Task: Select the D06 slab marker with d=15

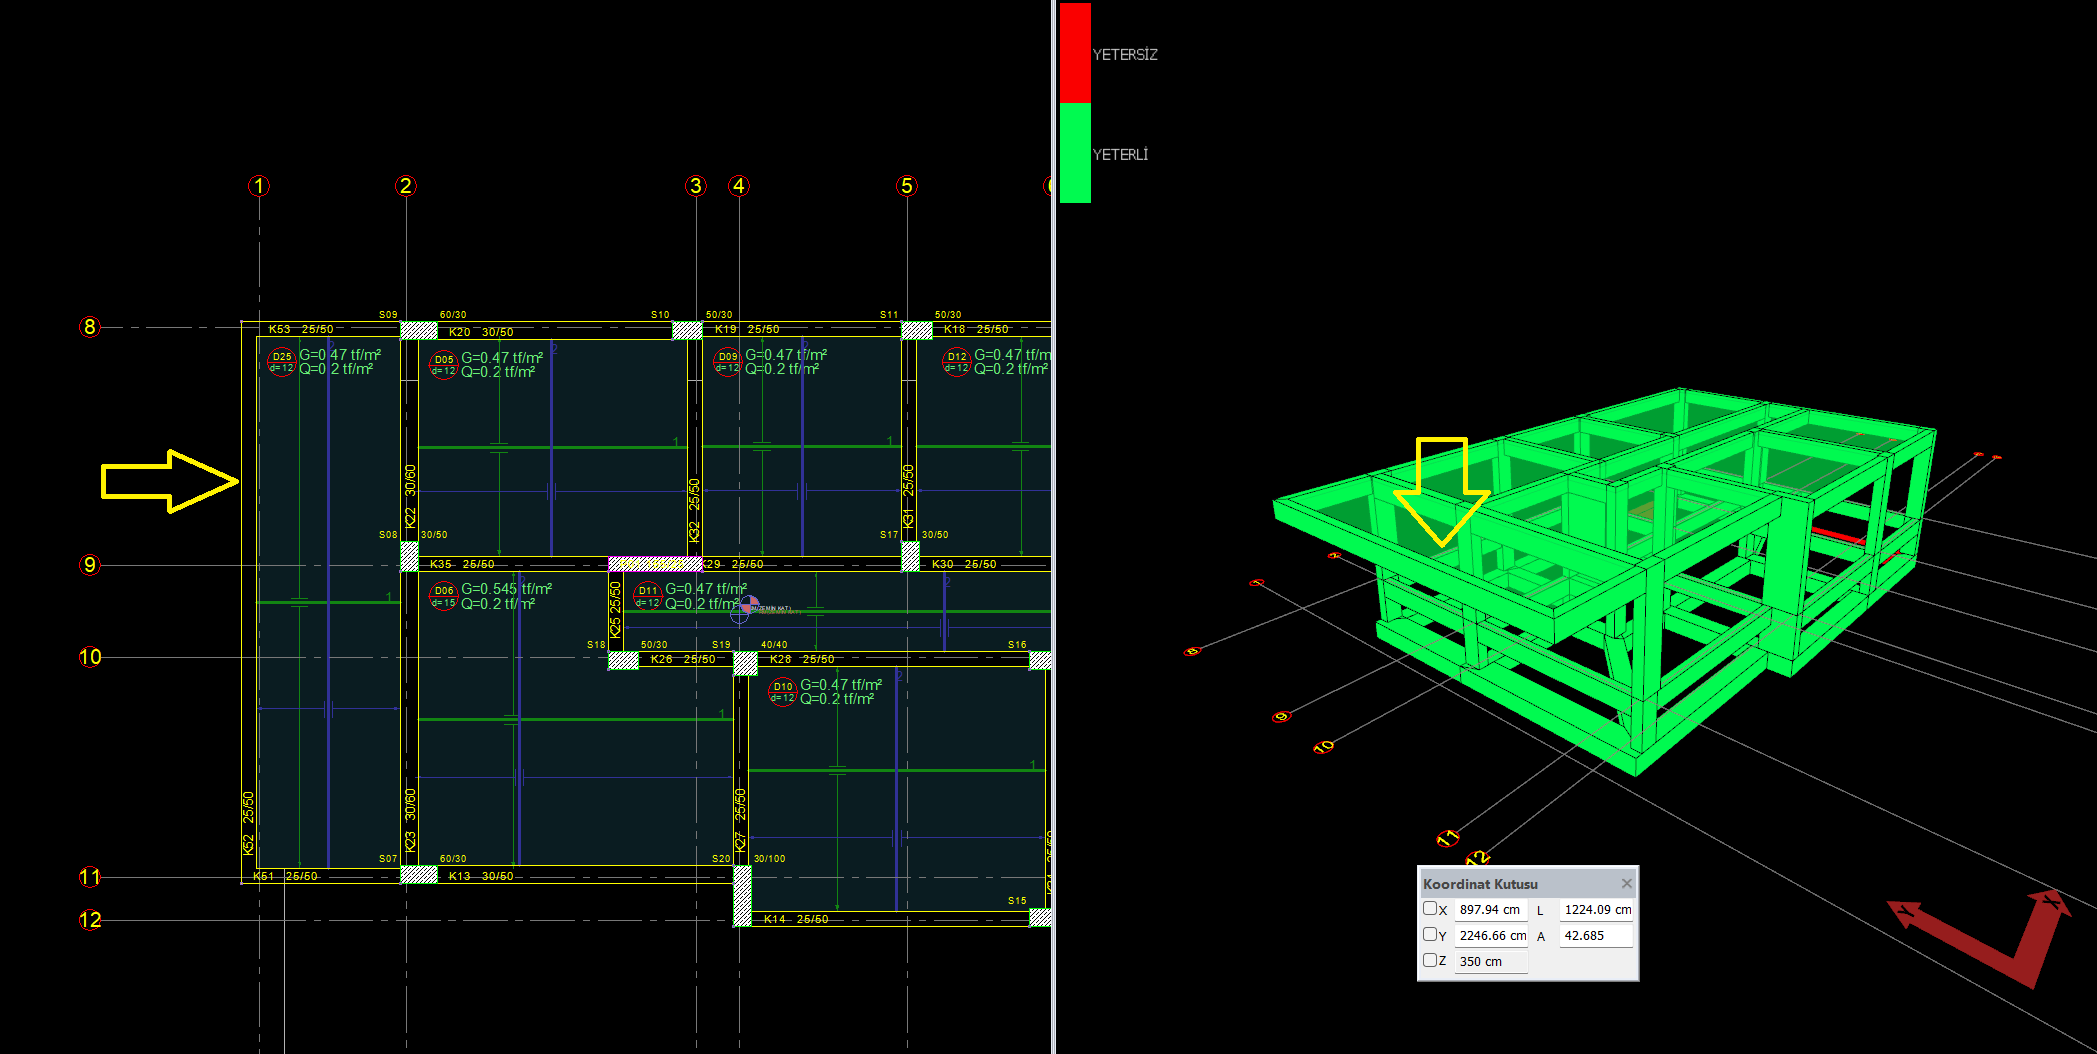Action: (444, 597)
